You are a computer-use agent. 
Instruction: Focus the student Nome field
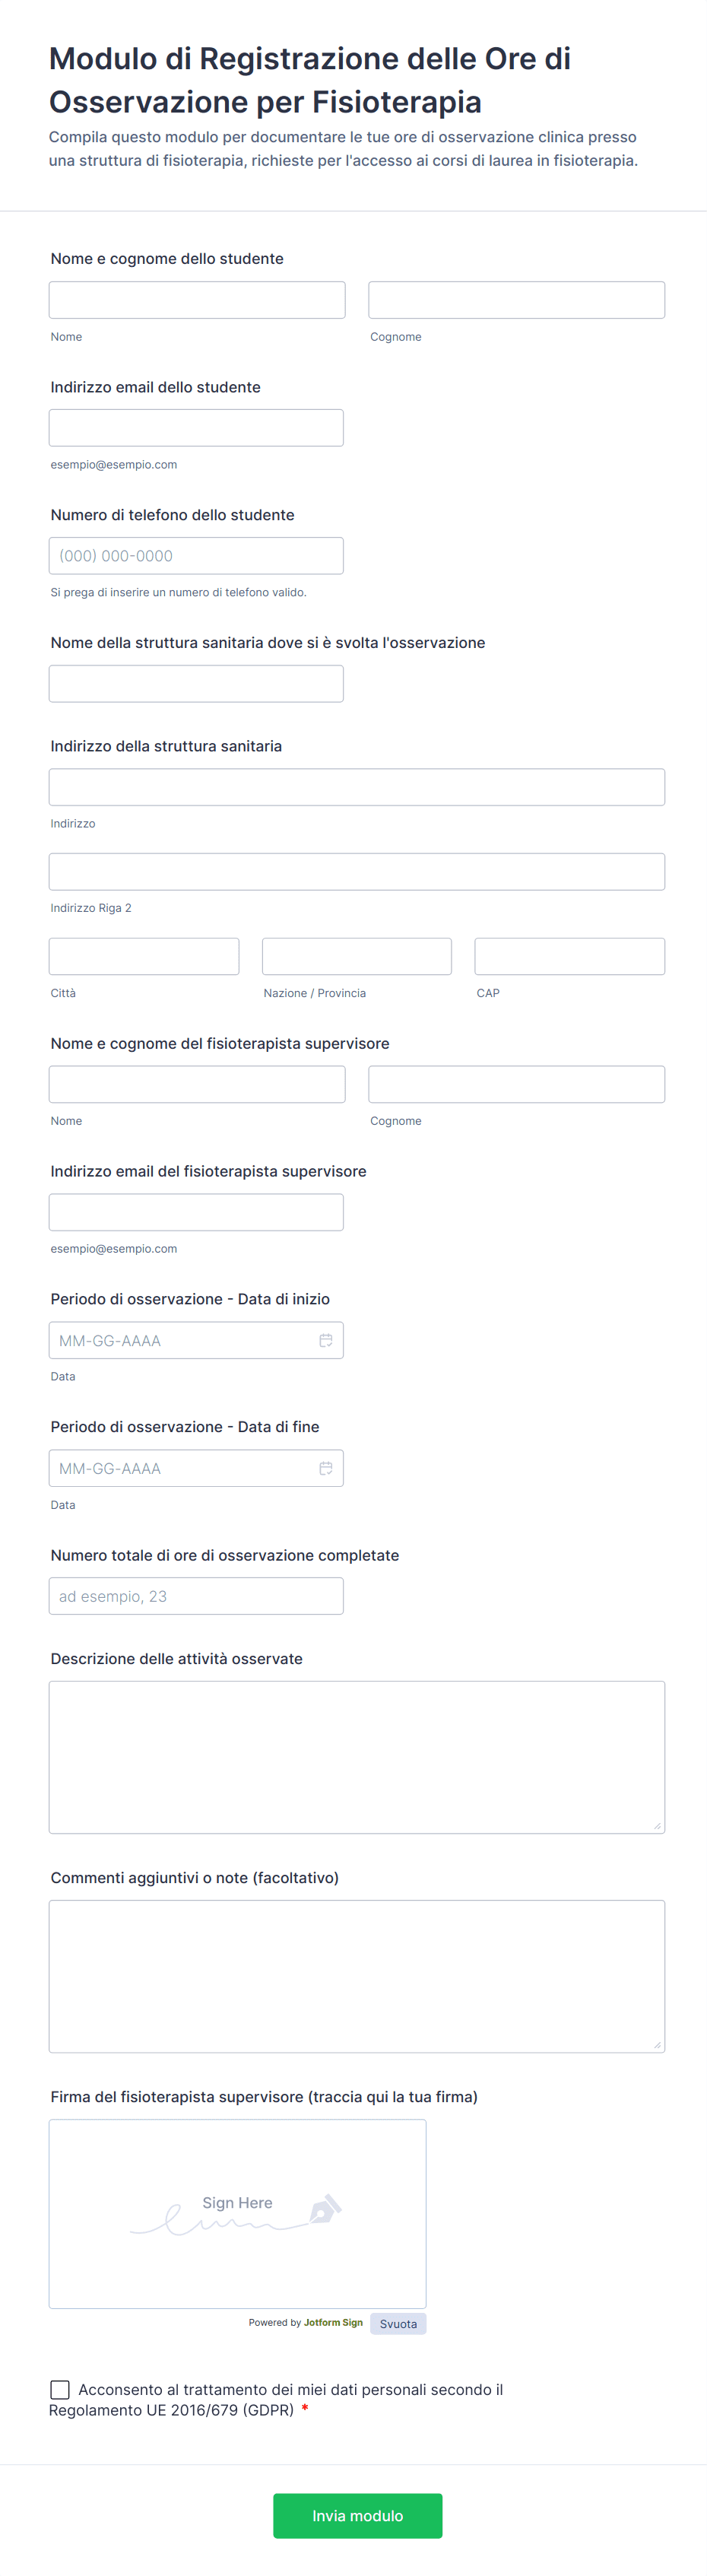click(197, 300)
